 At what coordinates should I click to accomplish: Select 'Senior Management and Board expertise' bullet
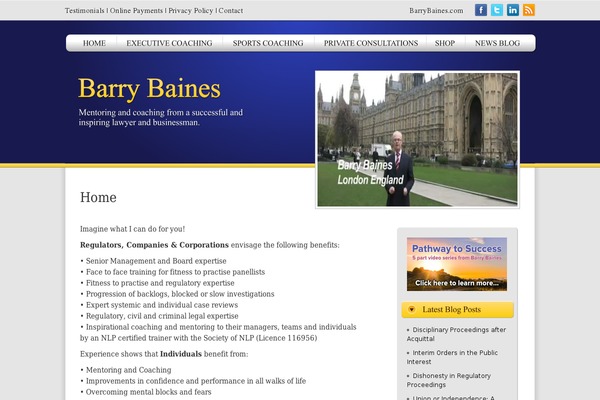pos(153,261)
